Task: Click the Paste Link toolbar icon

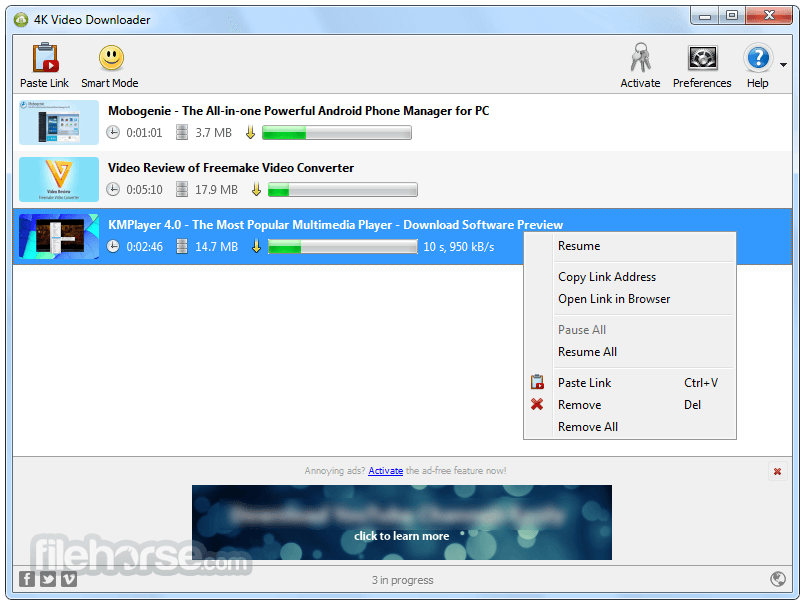Action: [45, 58]
